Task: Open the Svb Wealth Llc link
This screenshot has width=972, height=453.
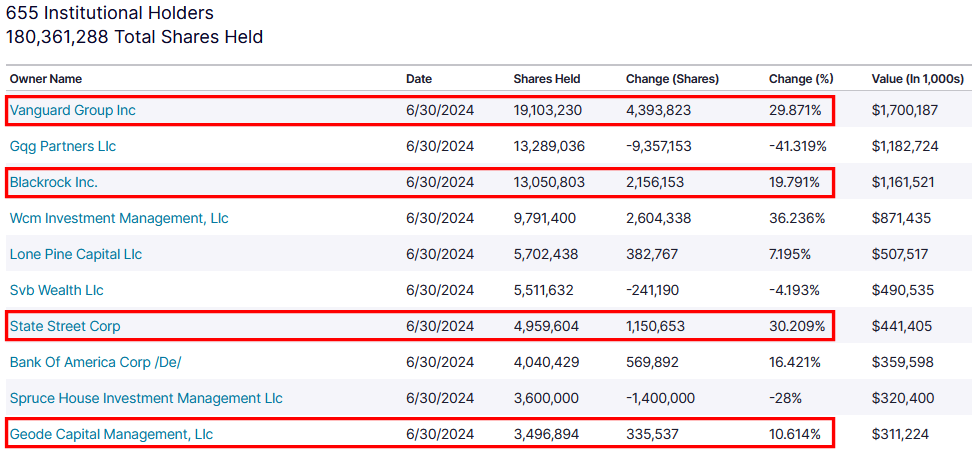Action: point(56,291)
